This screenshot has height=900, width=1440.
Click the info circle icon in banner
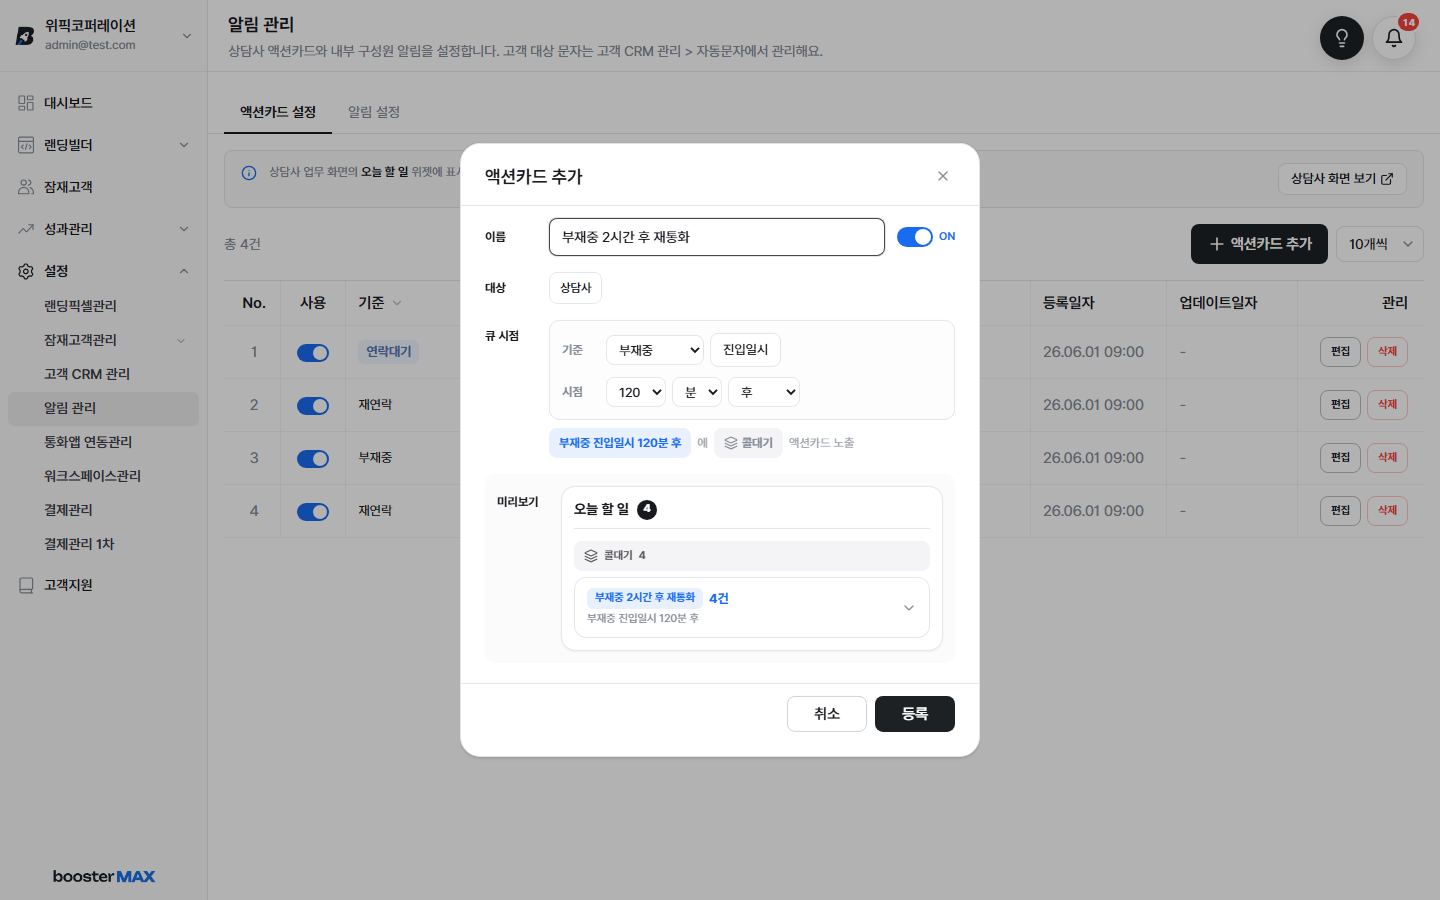[249, 173]
